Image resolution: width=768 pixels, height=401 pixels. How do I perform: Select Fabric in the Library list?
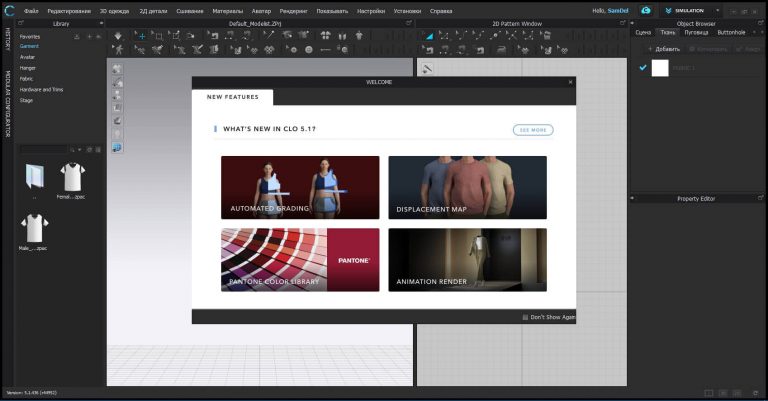(26, 79)
